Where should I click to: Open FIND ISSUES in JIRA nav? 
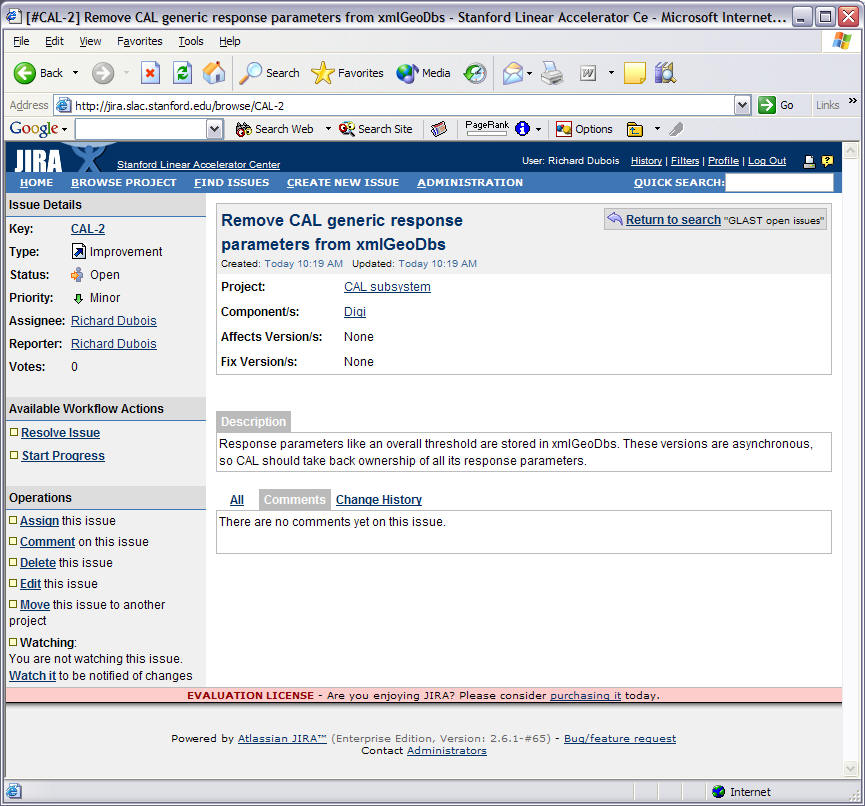click(x=231, y=183)
